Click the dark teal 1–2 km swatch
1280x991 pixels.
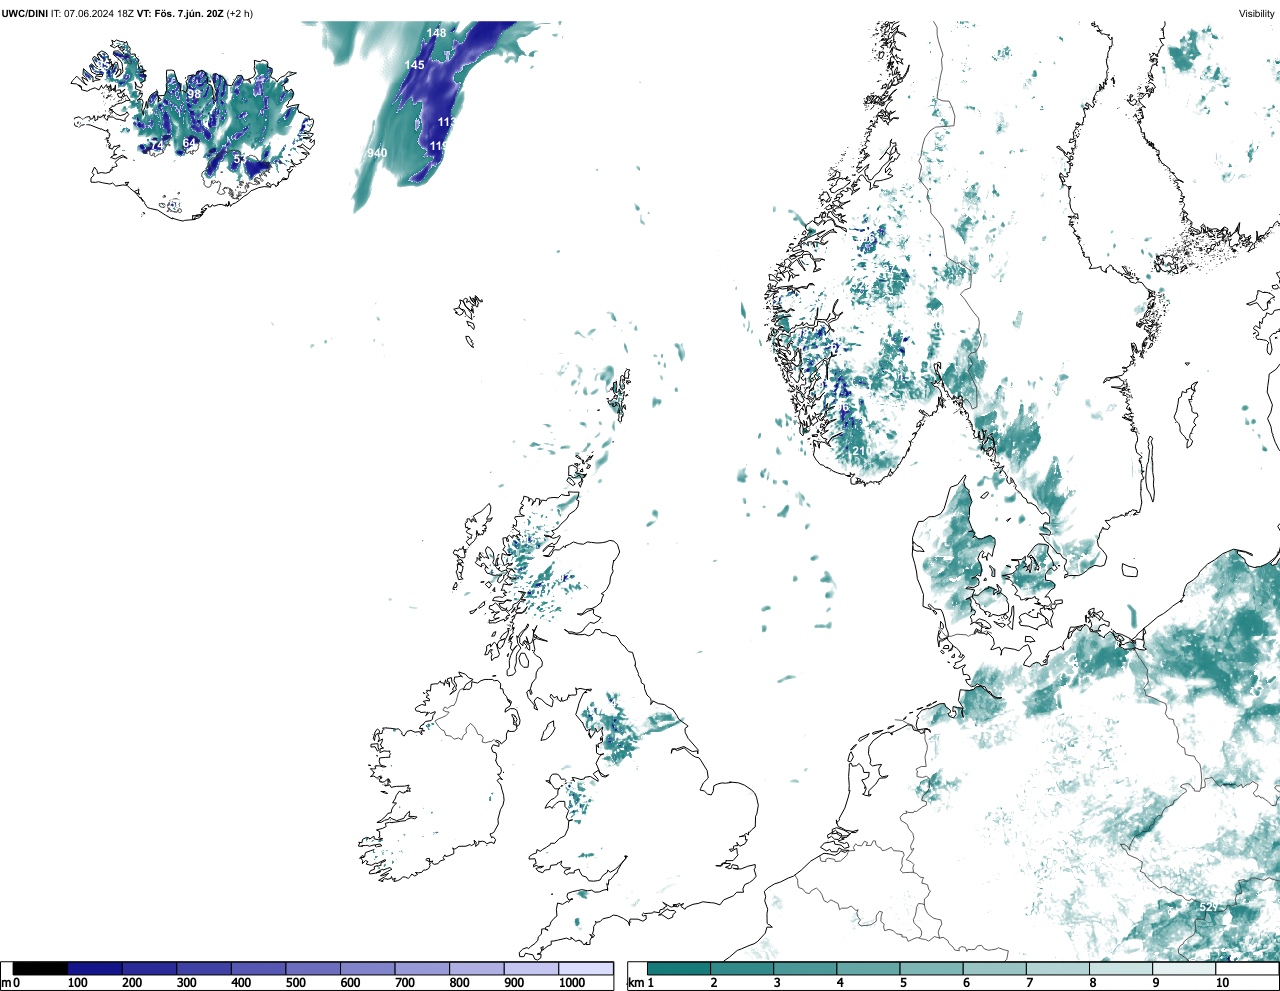(x=679, y=969)
